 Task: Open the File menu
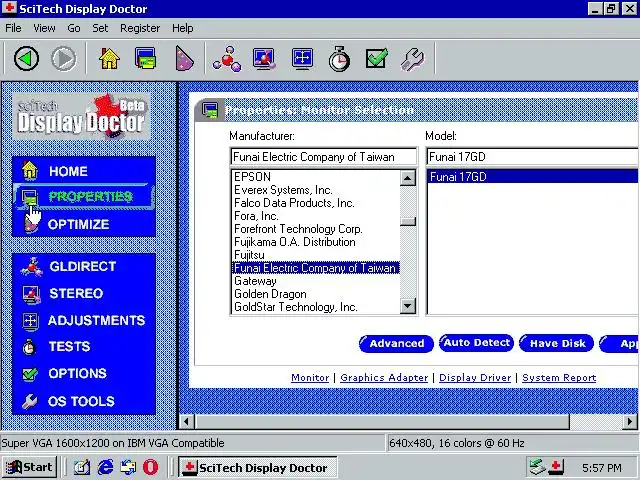click(13, 28)
